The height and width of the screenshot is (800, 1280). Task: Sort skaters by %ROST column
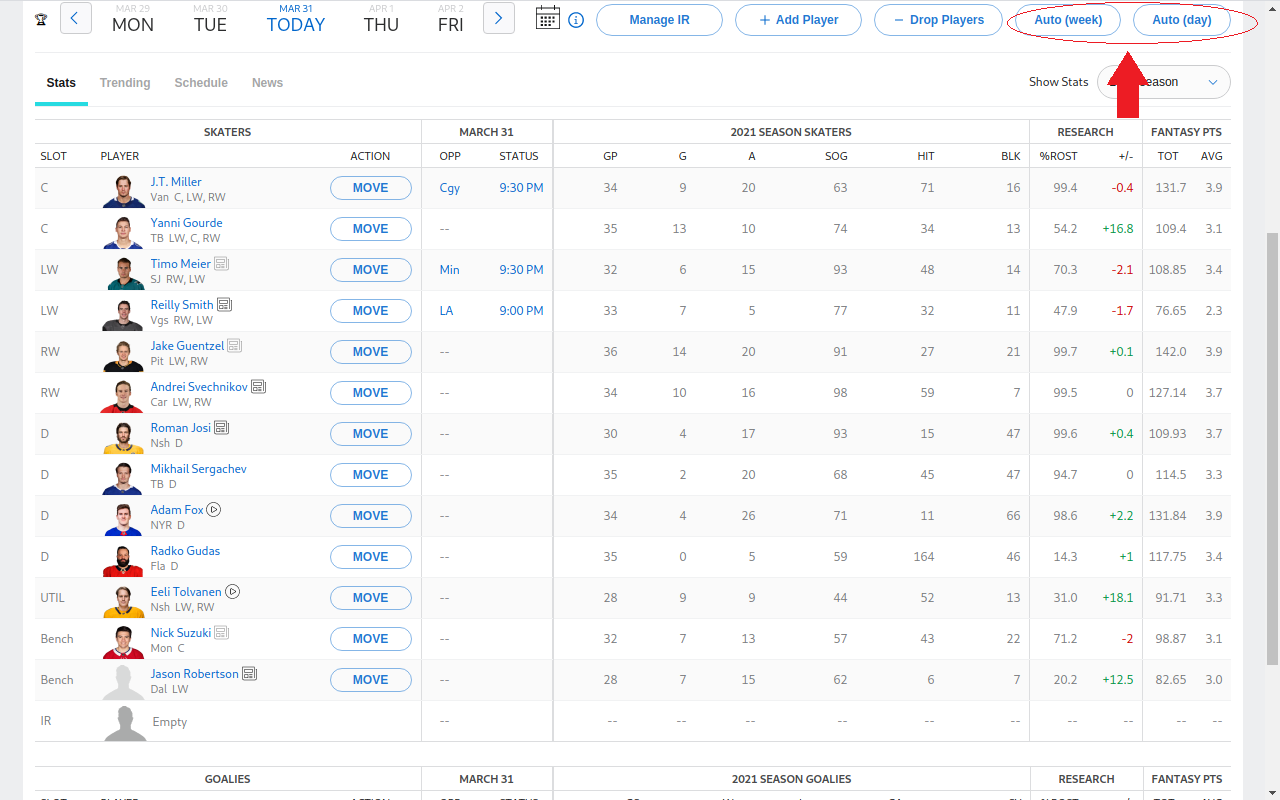pyautogui.click(x=1058, y=156)
